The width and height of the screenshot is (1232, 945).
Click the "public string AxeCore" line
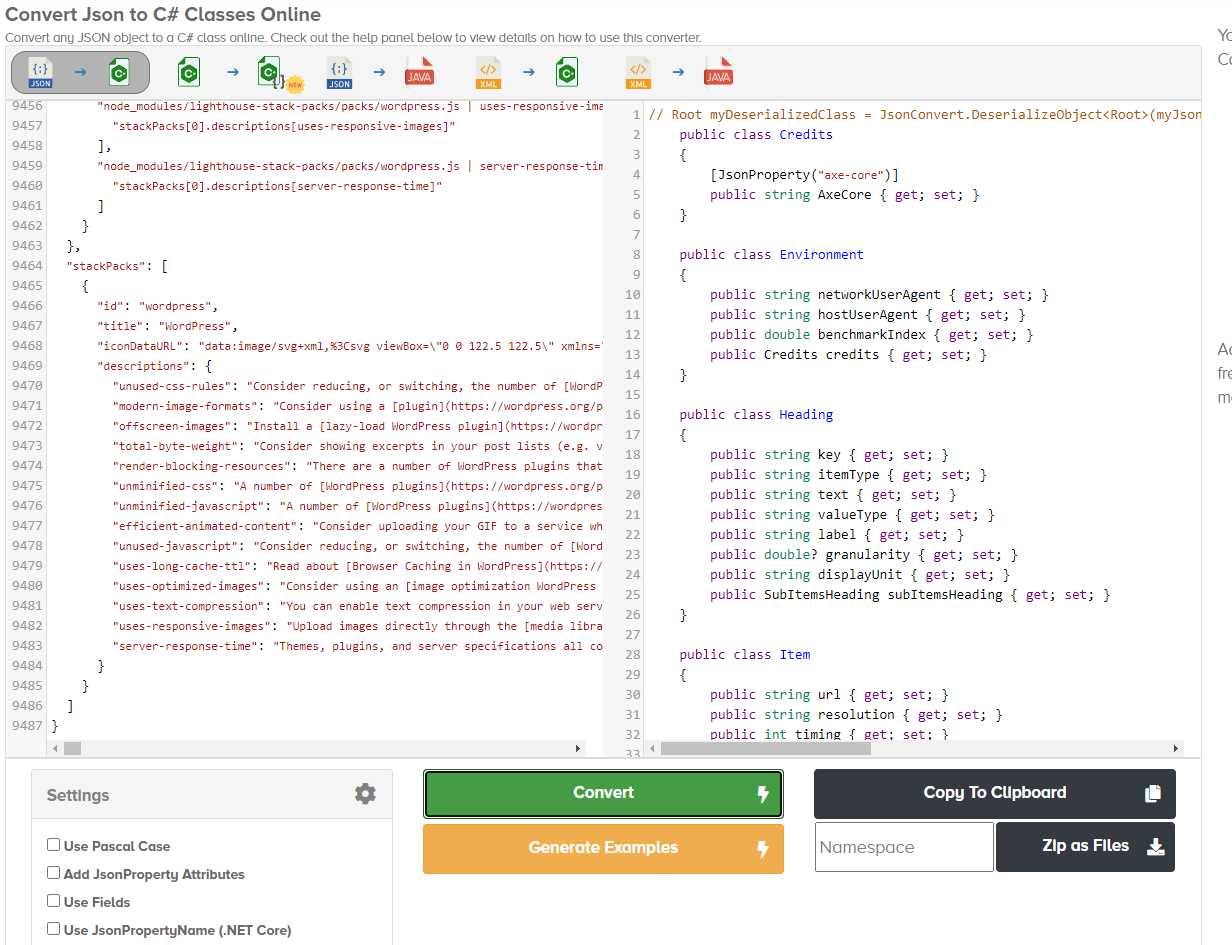click(845, 194)
